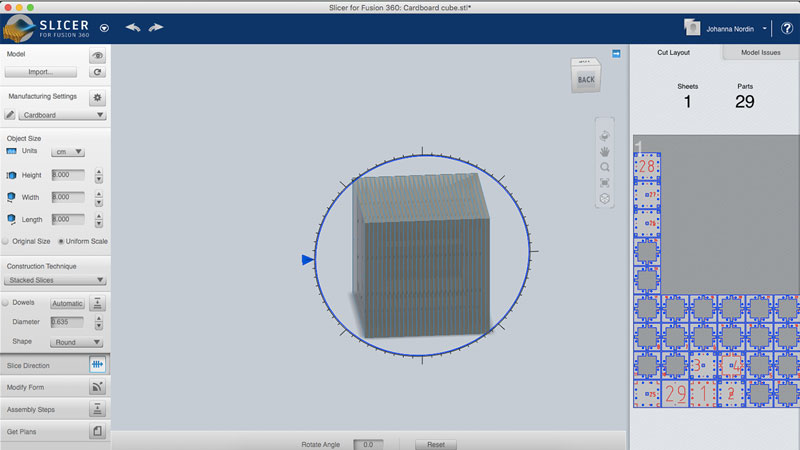Click the user profile avatar
The width and height of the screenshot is (800, 450).
point(692,28)
